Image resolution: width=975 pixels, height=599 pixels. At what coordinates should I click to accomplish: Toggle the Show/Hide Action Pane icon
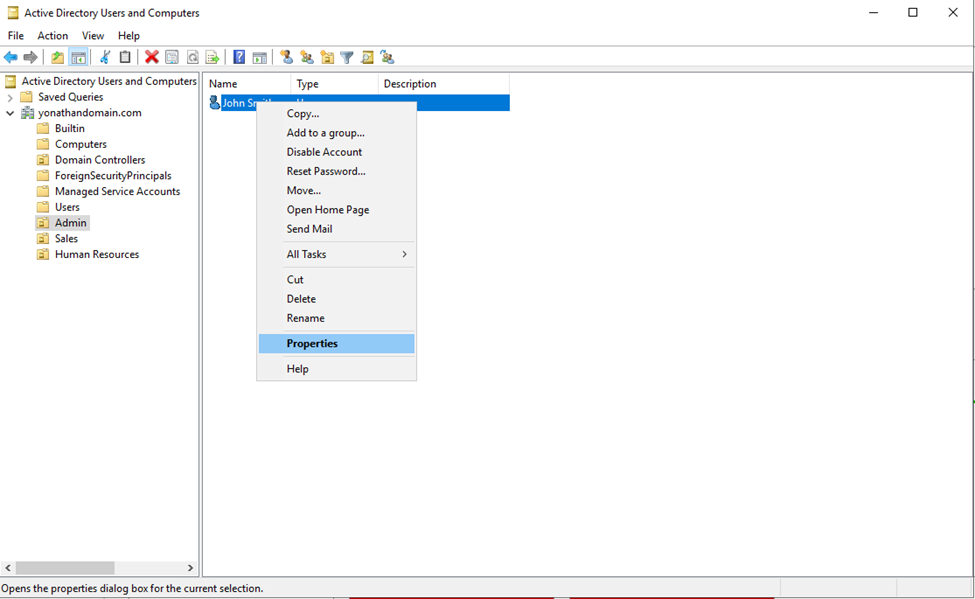coord(260,57)
